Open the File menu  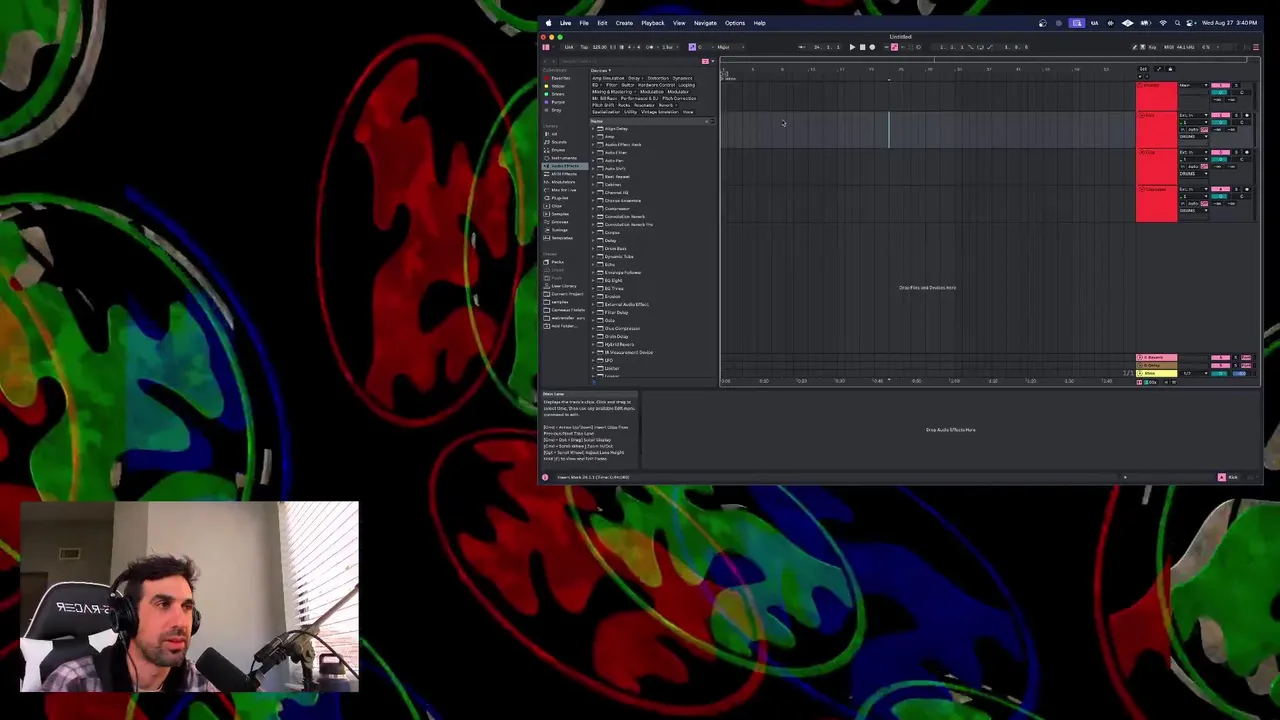coord(584,23)
